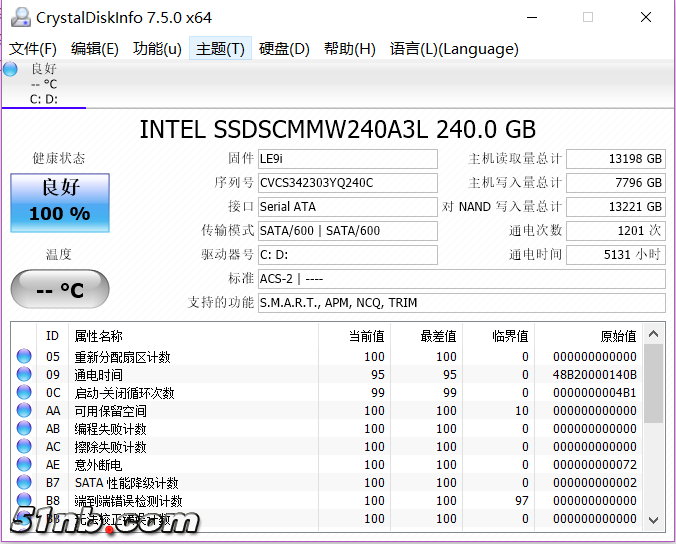The width and height of the screenshot is (676, 544).
Task: Click the status orb for attribute AA row
Action: 24,411
